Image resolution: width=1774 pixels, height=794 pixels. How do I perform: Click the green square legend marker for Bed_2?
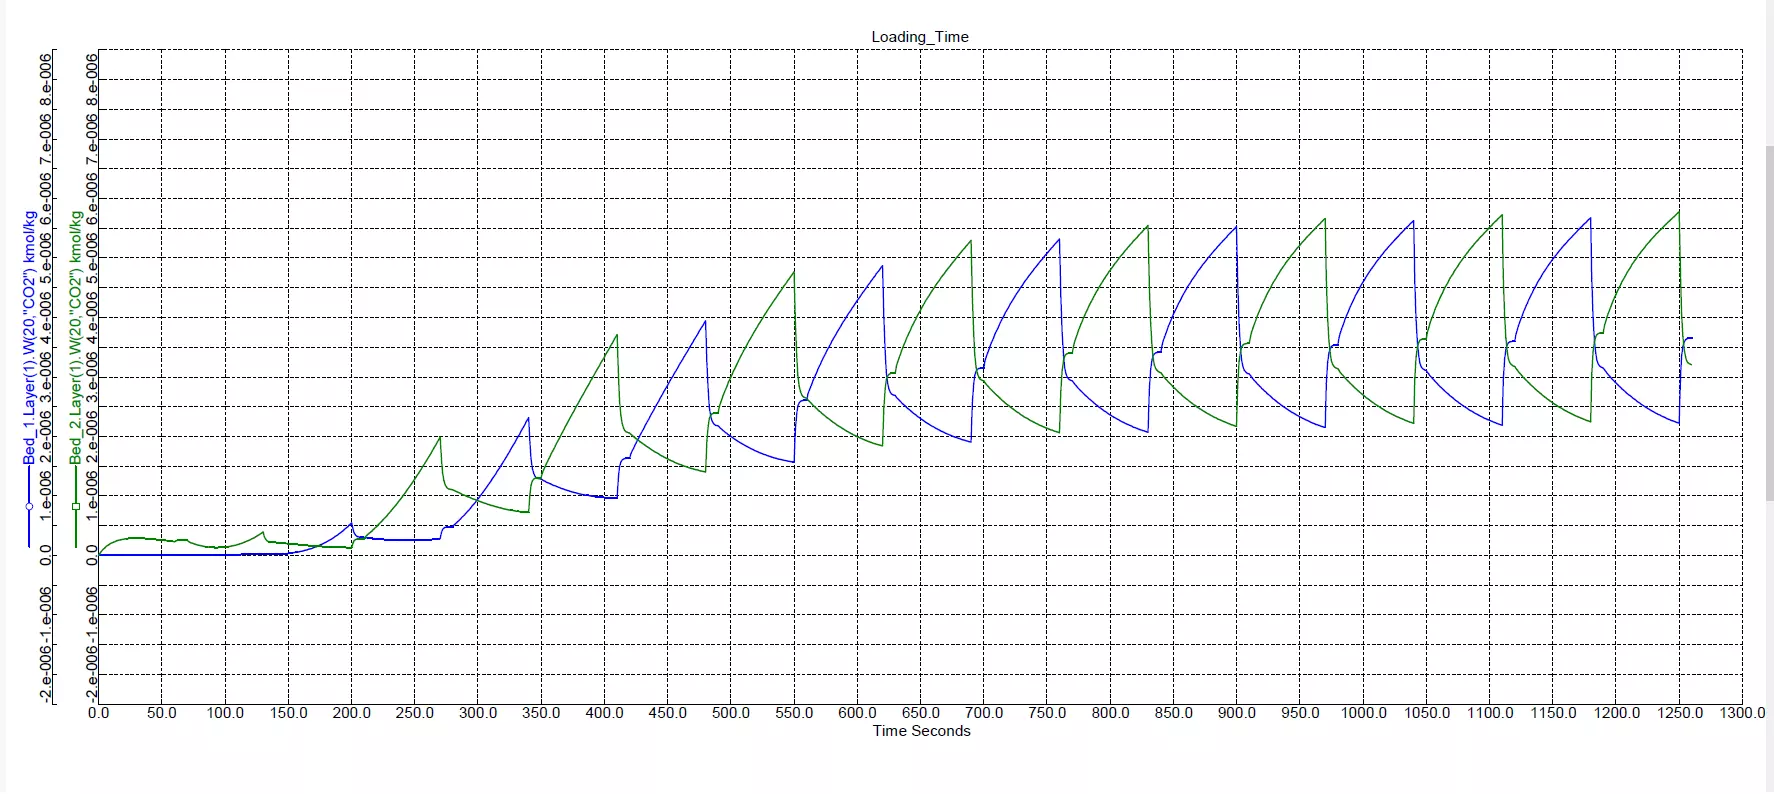(x=76, y=506)
